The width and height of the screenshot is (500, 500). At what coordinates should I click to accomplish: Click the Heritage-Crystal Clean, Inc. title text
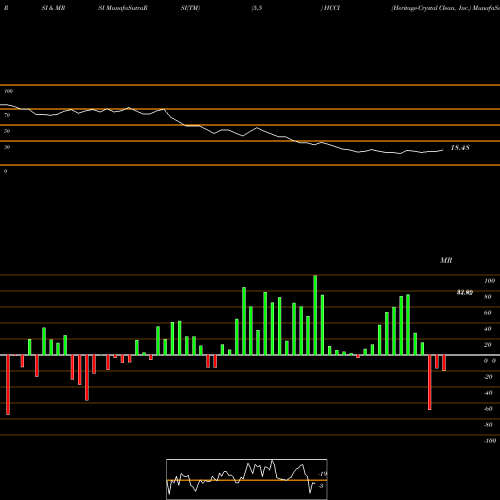click(x=431, y=8)
